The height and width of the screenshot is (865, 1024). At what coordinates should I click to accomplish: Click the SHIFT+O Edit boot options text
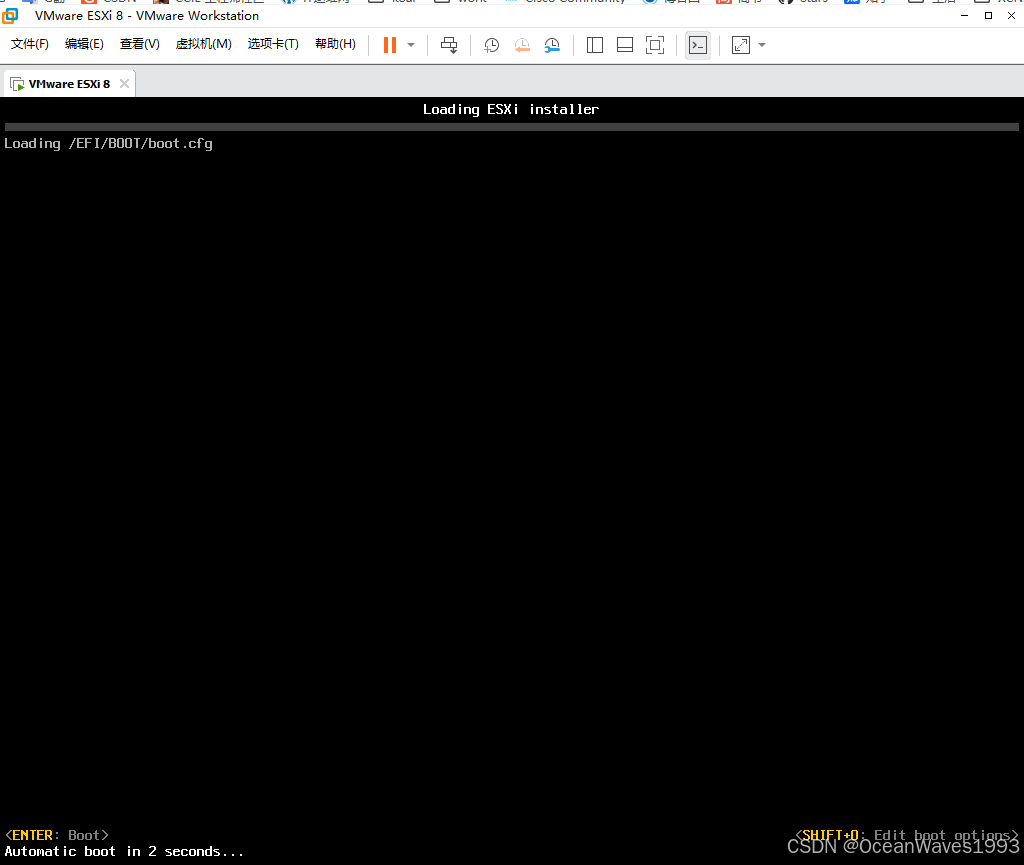pos(906,835)
